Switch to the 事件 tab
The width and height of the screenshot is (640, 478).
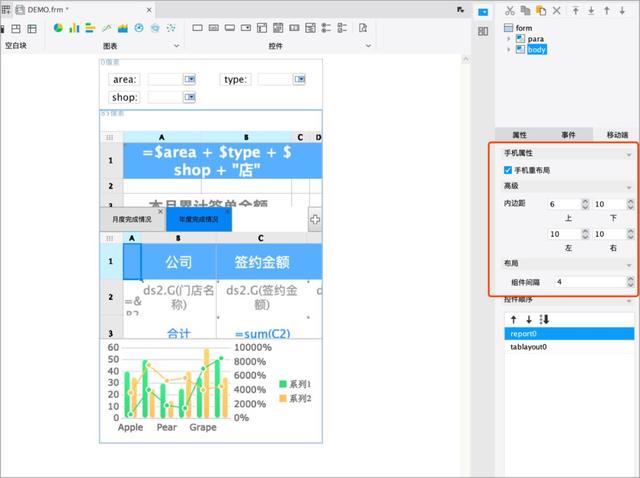(x=568, y=135)
